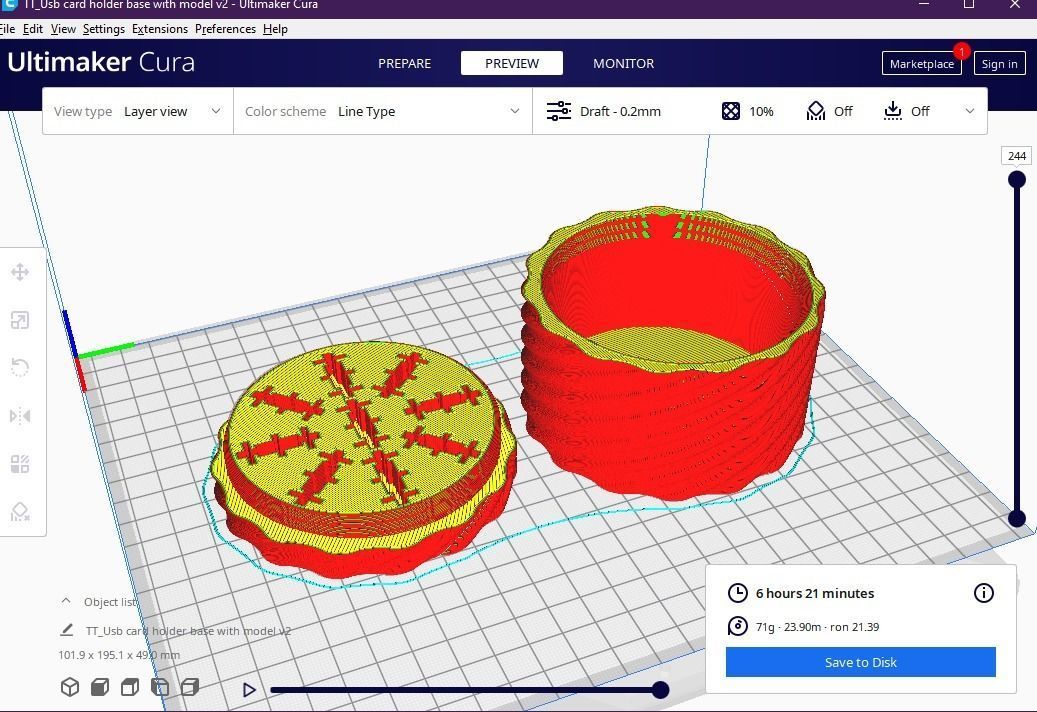
Task: Select TT_Usb card holder model in object list
Action: tap(188, 631)
